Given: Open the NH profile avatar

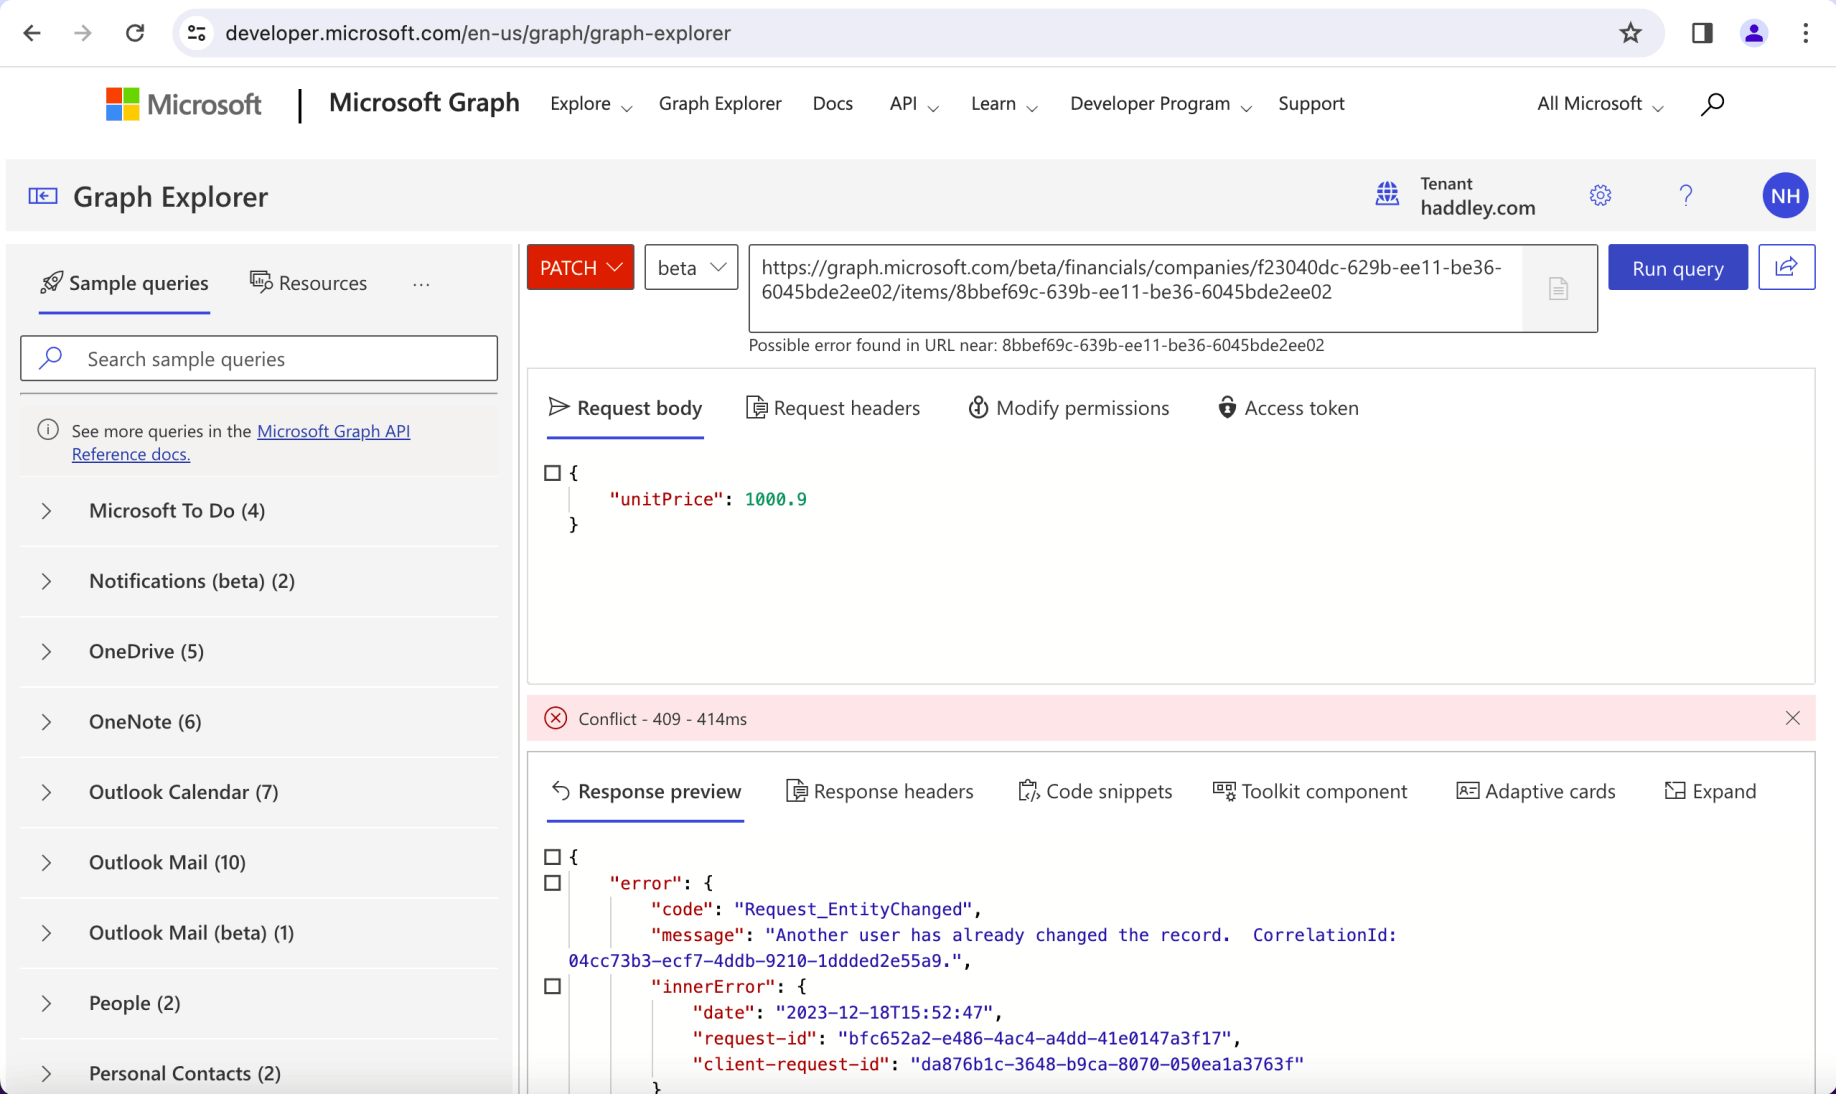Looking at the screenshot, I should 1785,196.
